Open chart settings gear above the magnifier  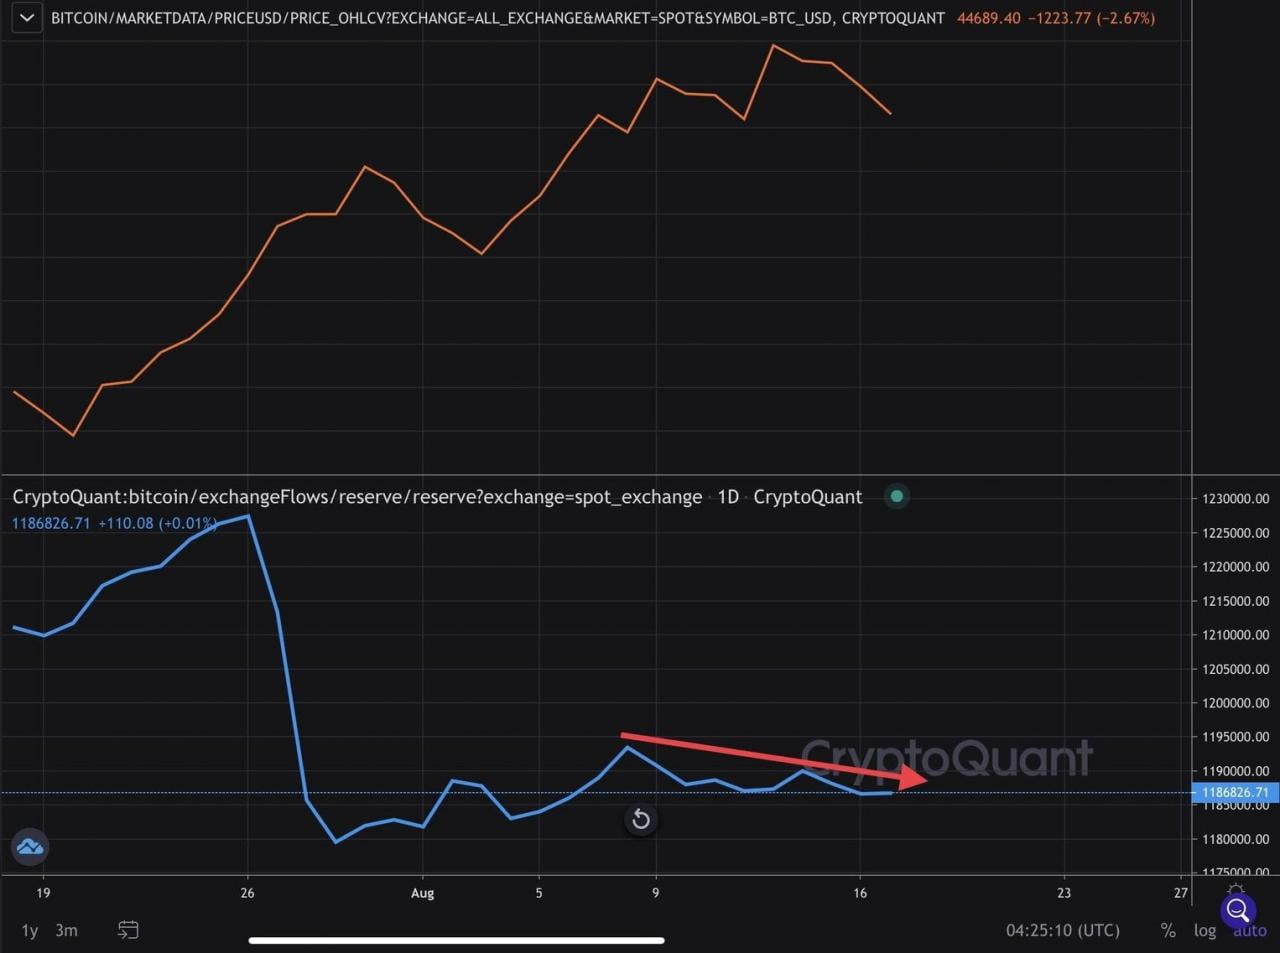click(x=1237, y=889)
